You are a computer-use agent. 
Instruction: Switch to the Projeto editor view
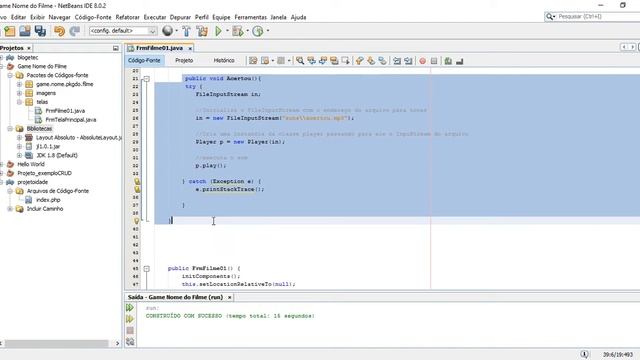[184, 60]
